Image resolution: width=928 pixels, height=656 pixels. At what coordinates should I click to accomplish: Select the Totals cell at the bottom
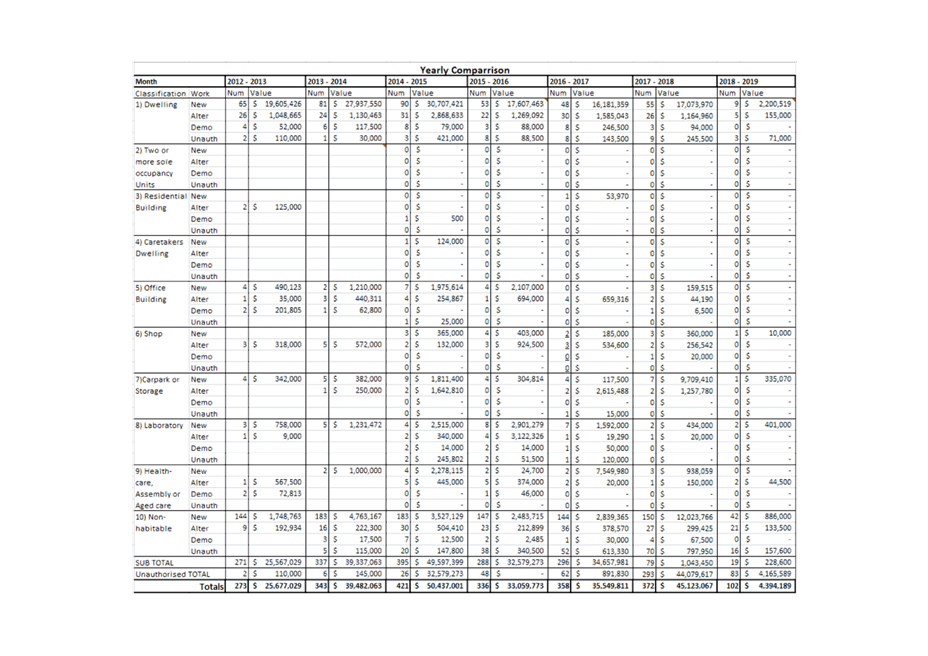pyautogui.click(x=210, y=586)
